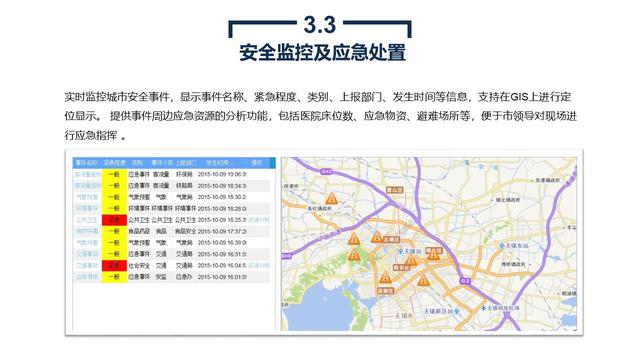Screen dimensions: 640x360
Task: Click the 上报部门 column header
Action: (186, 163)
